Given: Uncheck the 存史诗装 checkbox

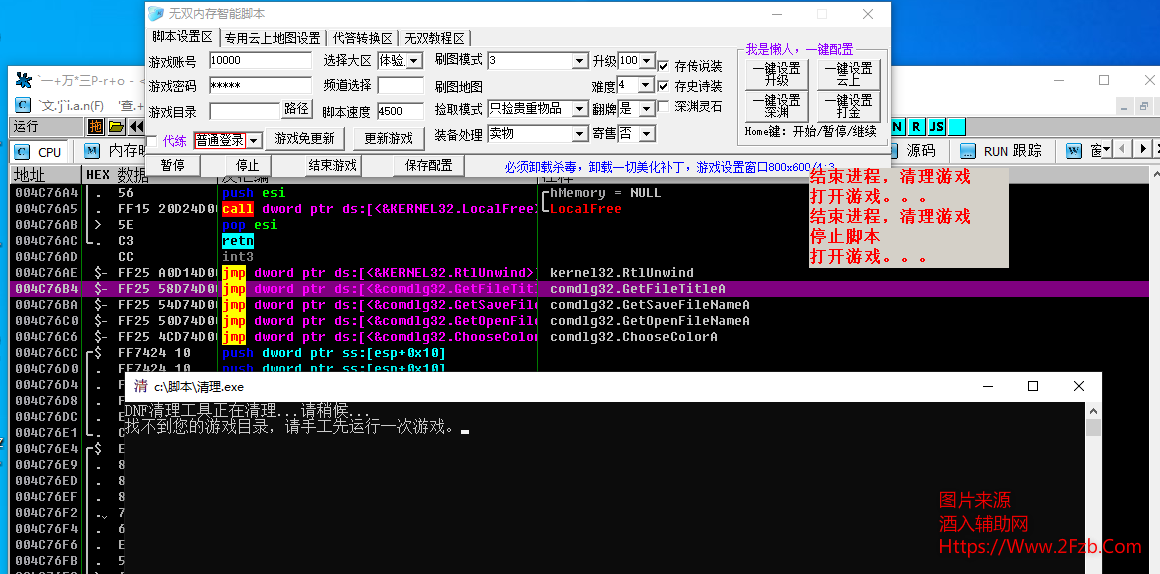Looking at the screenshot, I should pos(664,87).
